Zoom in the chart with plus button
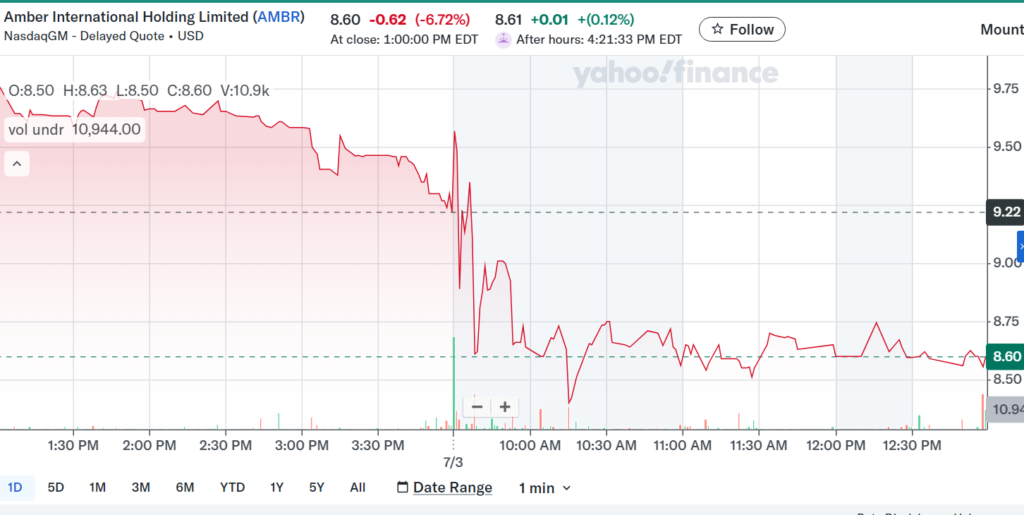The image size is (1024, 515). pos(505,407)
